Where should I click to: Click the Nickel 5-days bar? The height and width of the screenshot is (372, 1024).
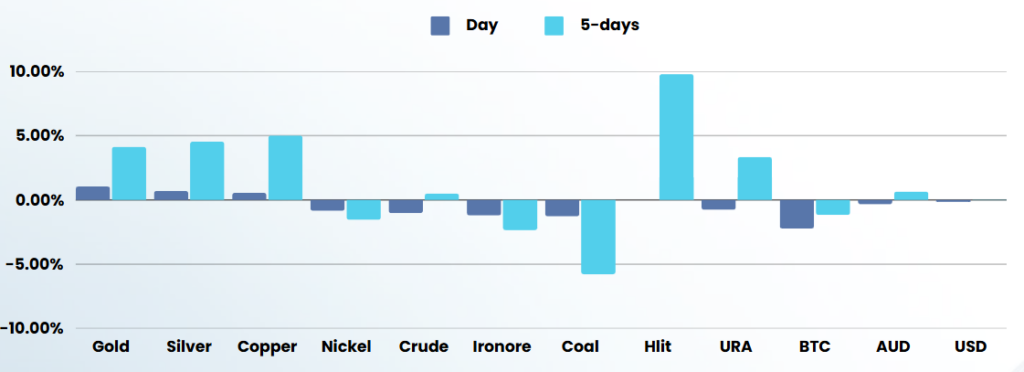[364, 209]
